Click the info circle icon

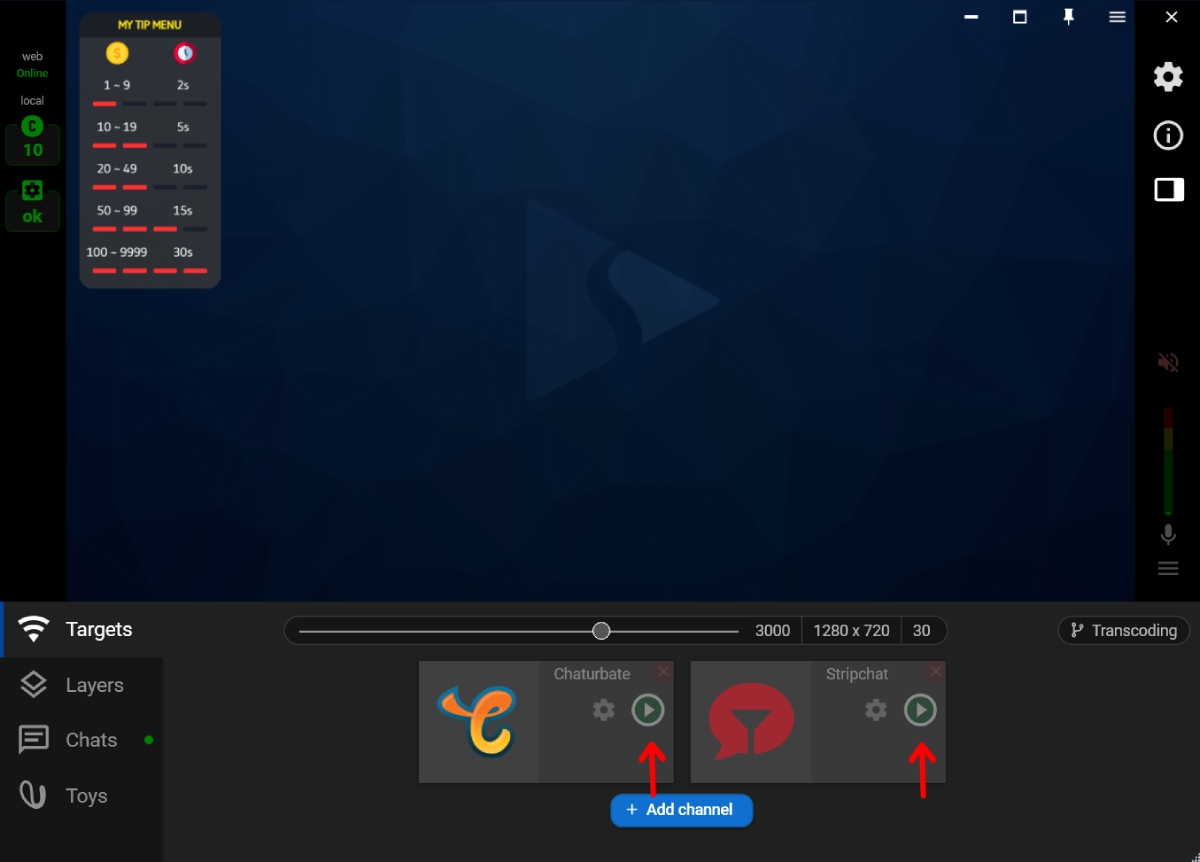click(1168, 135)
